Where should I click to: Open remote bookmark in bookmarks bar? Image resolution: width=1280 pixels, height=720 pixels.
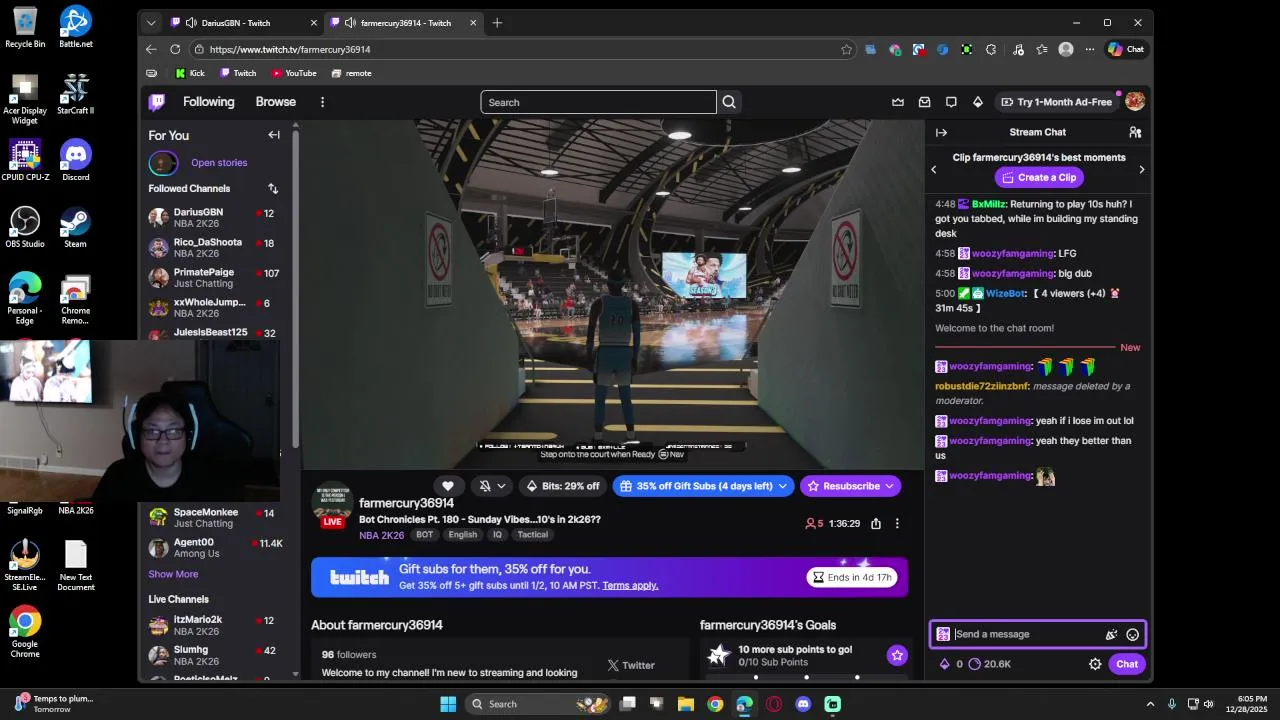(352, 73)
